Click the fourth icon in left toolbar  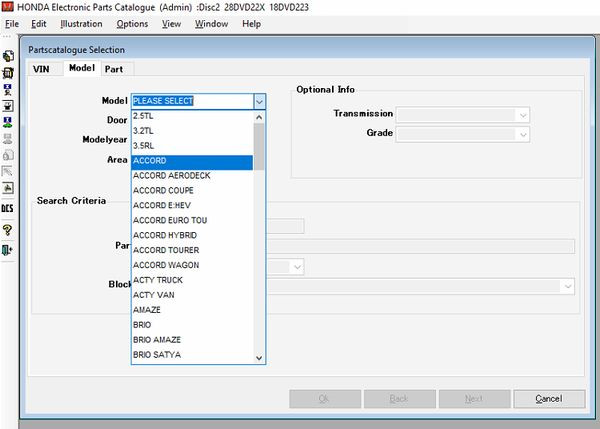tap(7, 105)
